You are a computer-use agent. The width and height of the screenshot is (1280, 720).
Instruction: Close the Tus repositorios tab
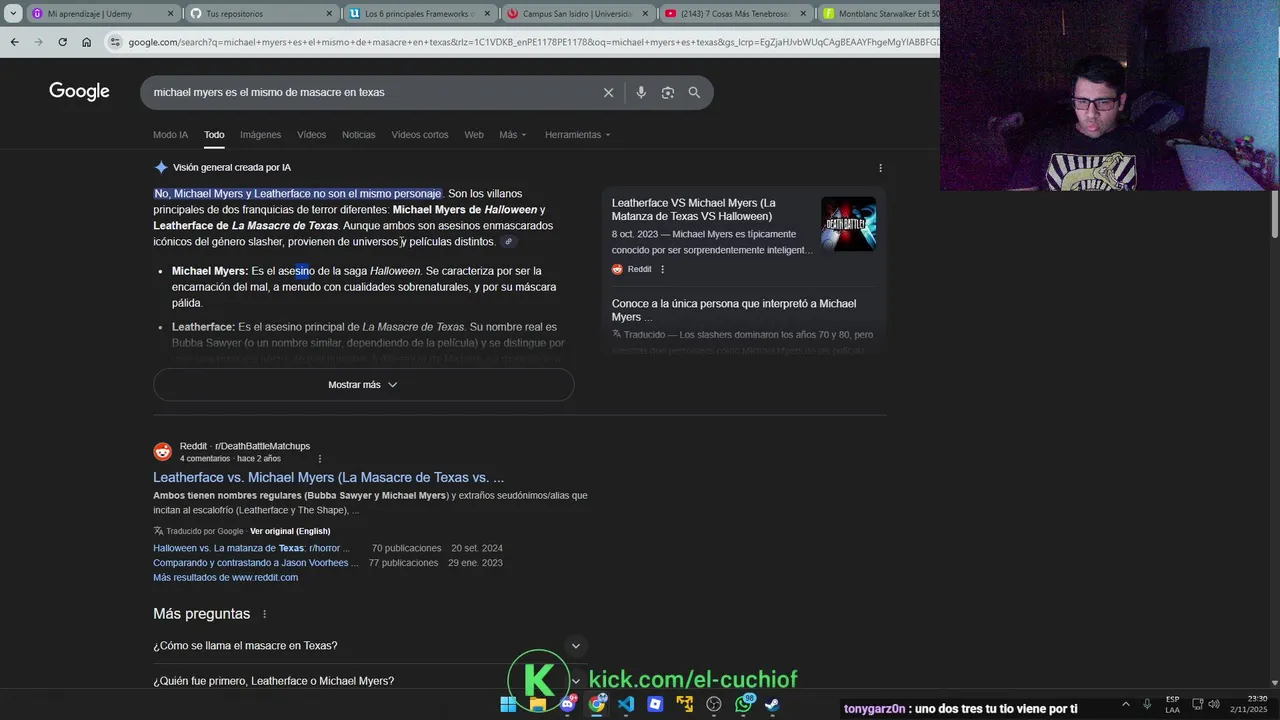(x=327, y=14)
